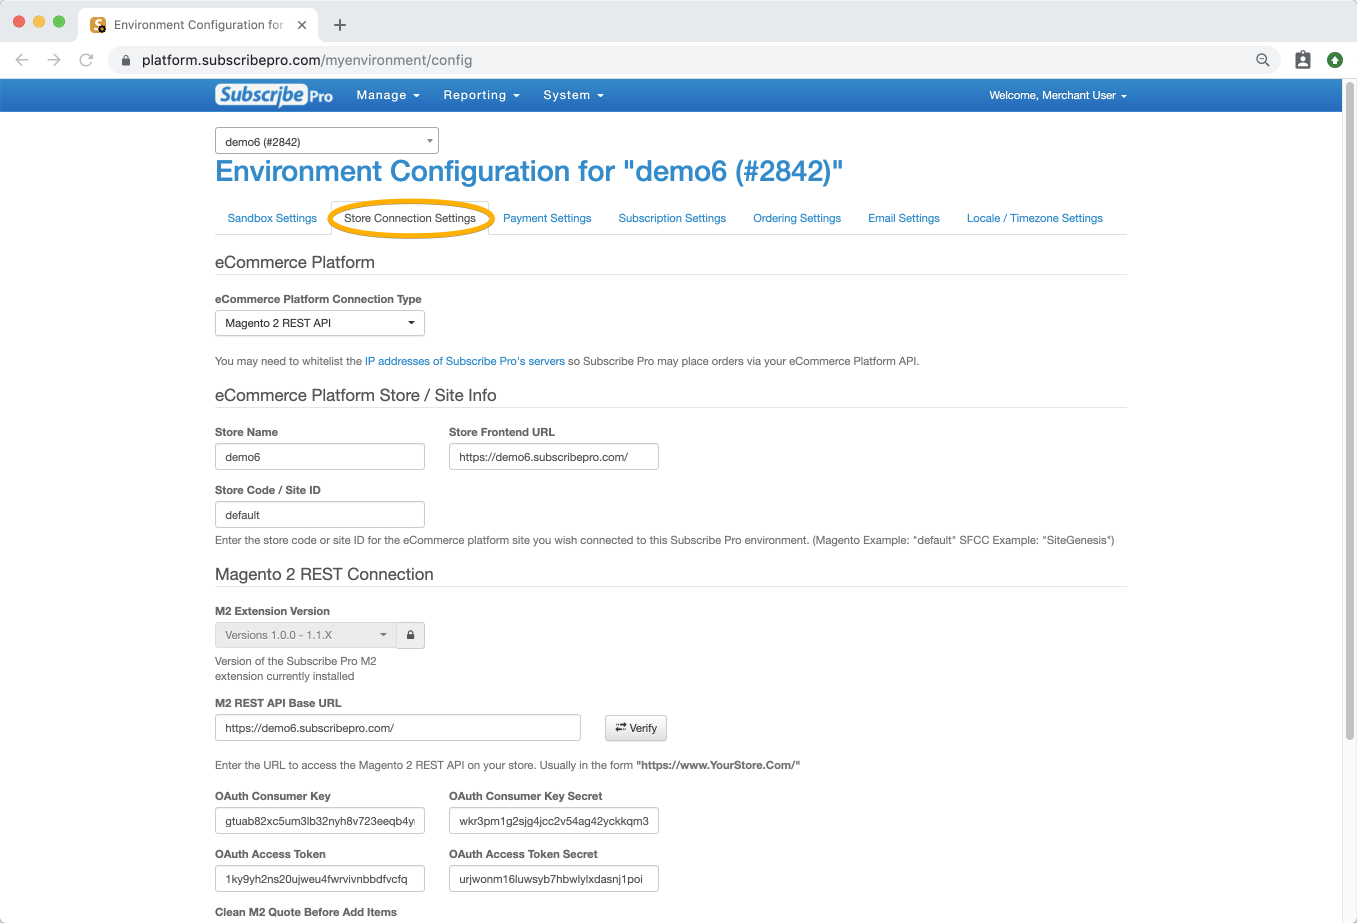
Task: Reload the page with refresh icon
Action: click(86, 60)
